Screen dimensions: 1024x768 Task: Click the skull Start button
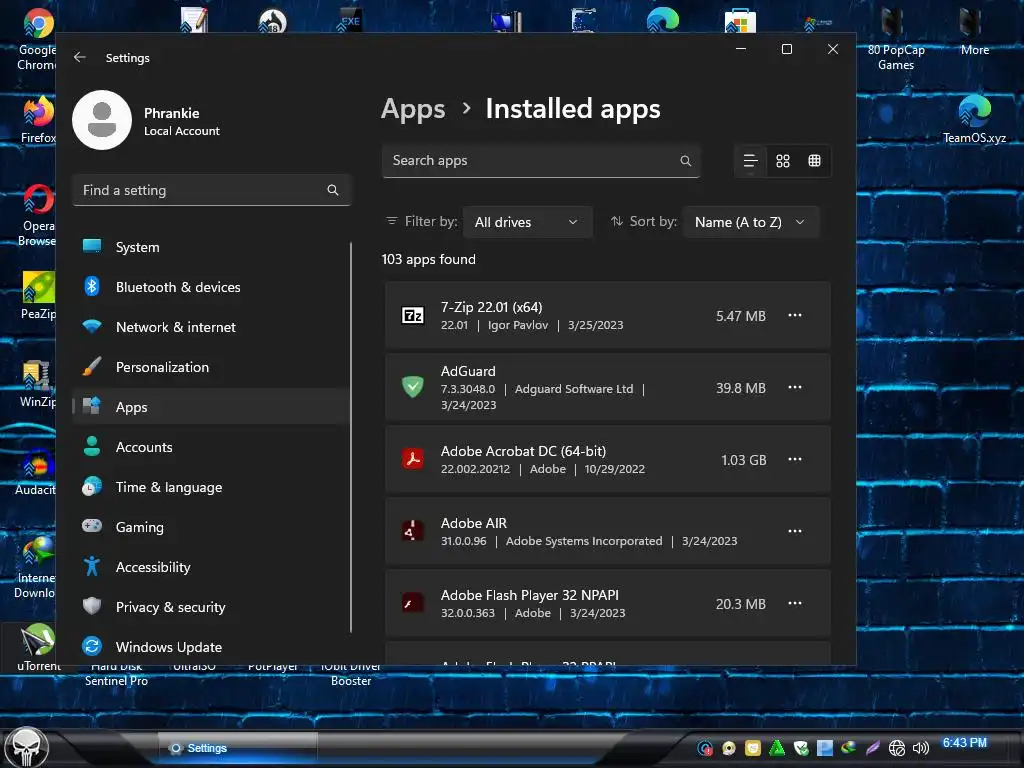click(26, 747)
